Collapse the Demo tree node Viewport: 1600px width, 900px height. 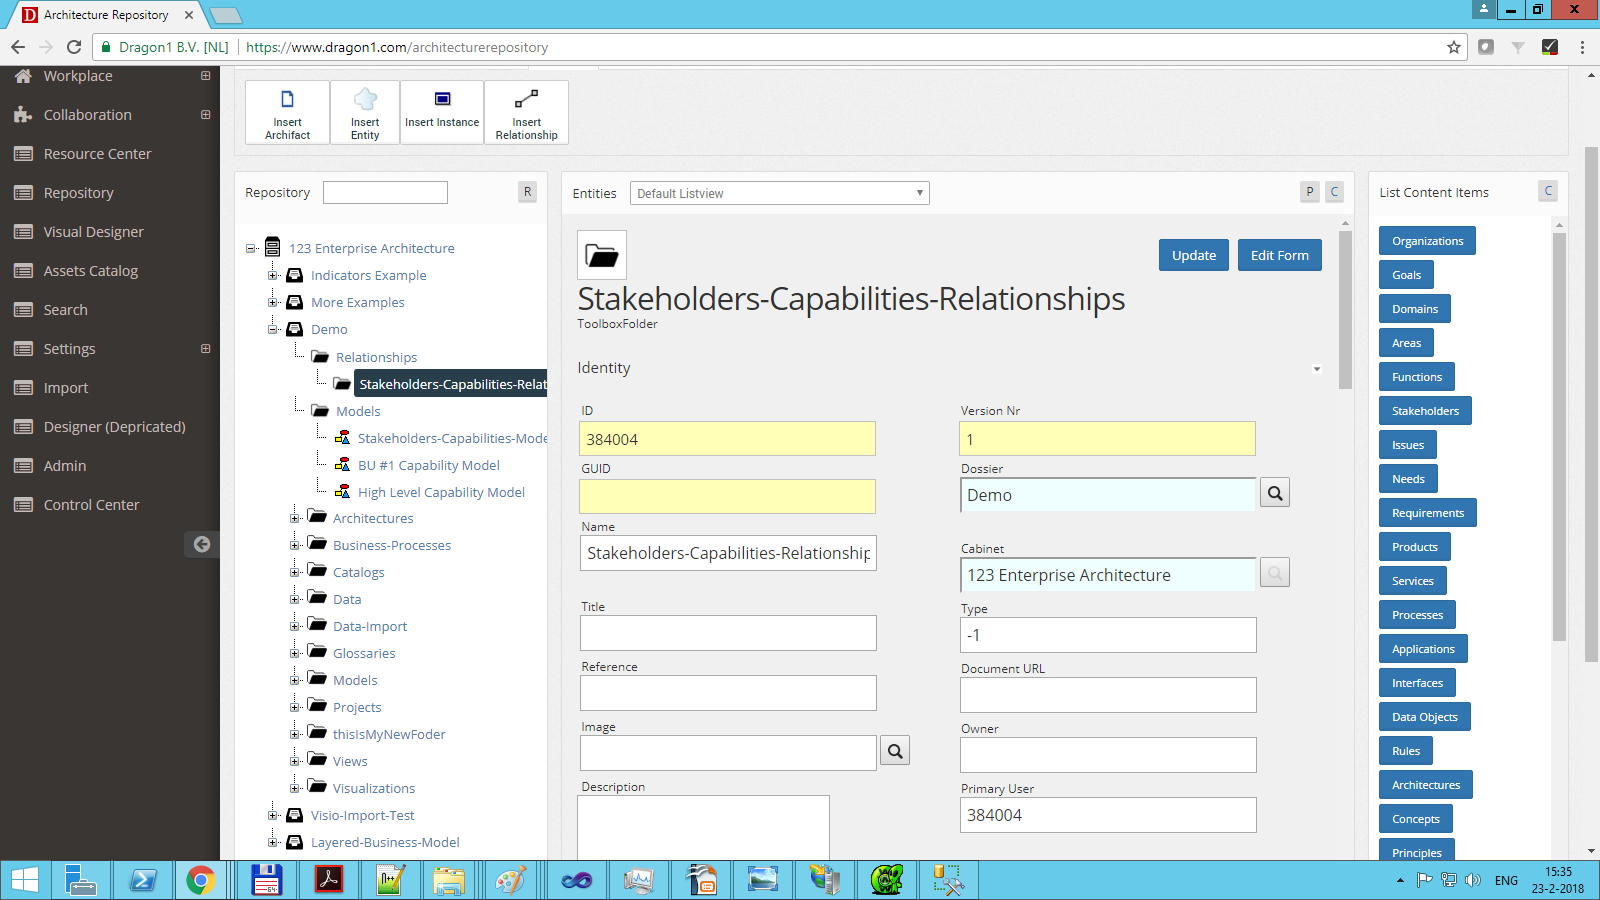tap(273, 329)
